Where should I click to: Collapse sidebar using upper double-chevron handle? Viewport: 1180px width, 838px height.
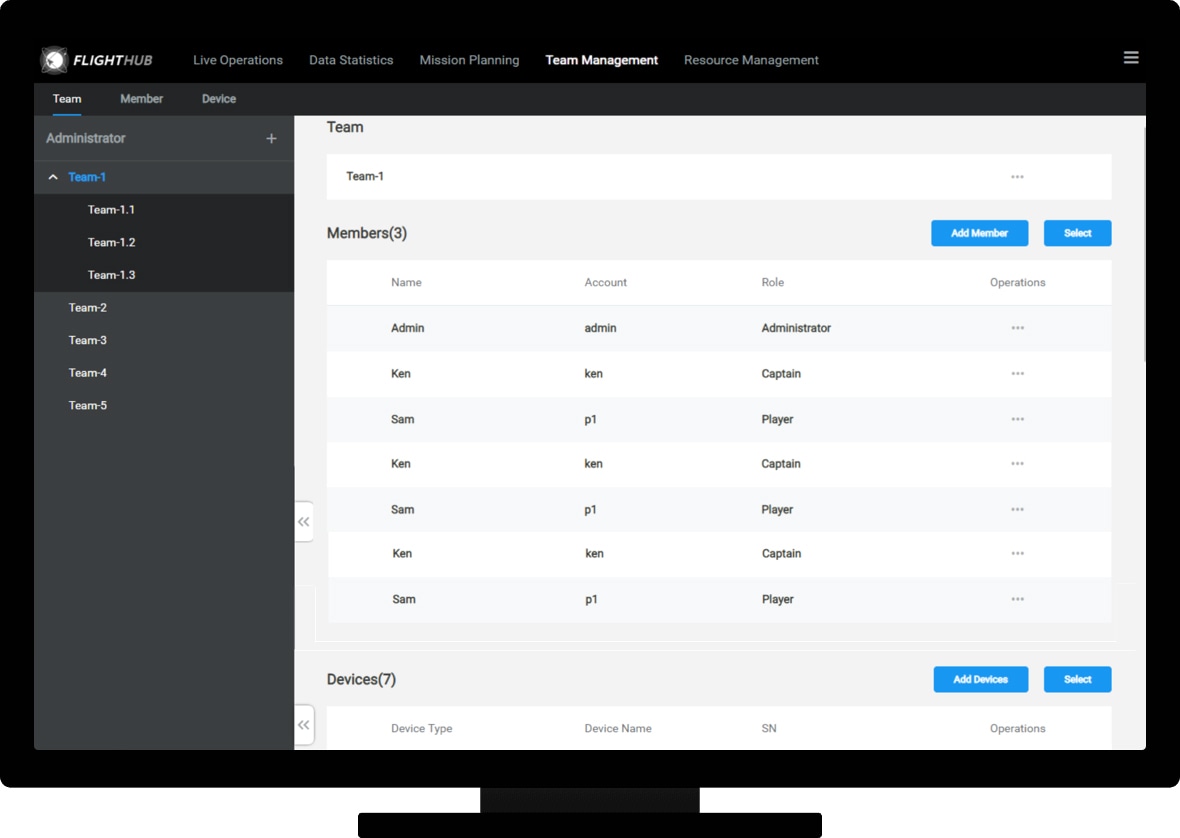(304, 522)
